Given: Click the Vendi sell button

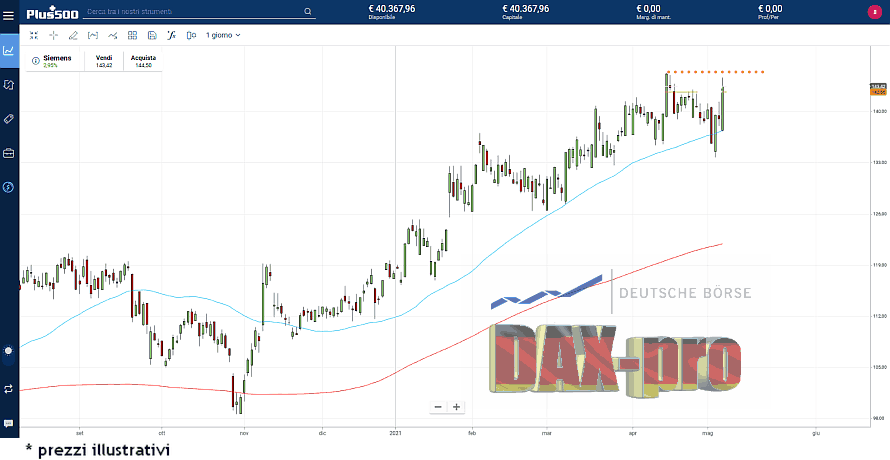Looking at the screenshot, I should coord(104,61).
